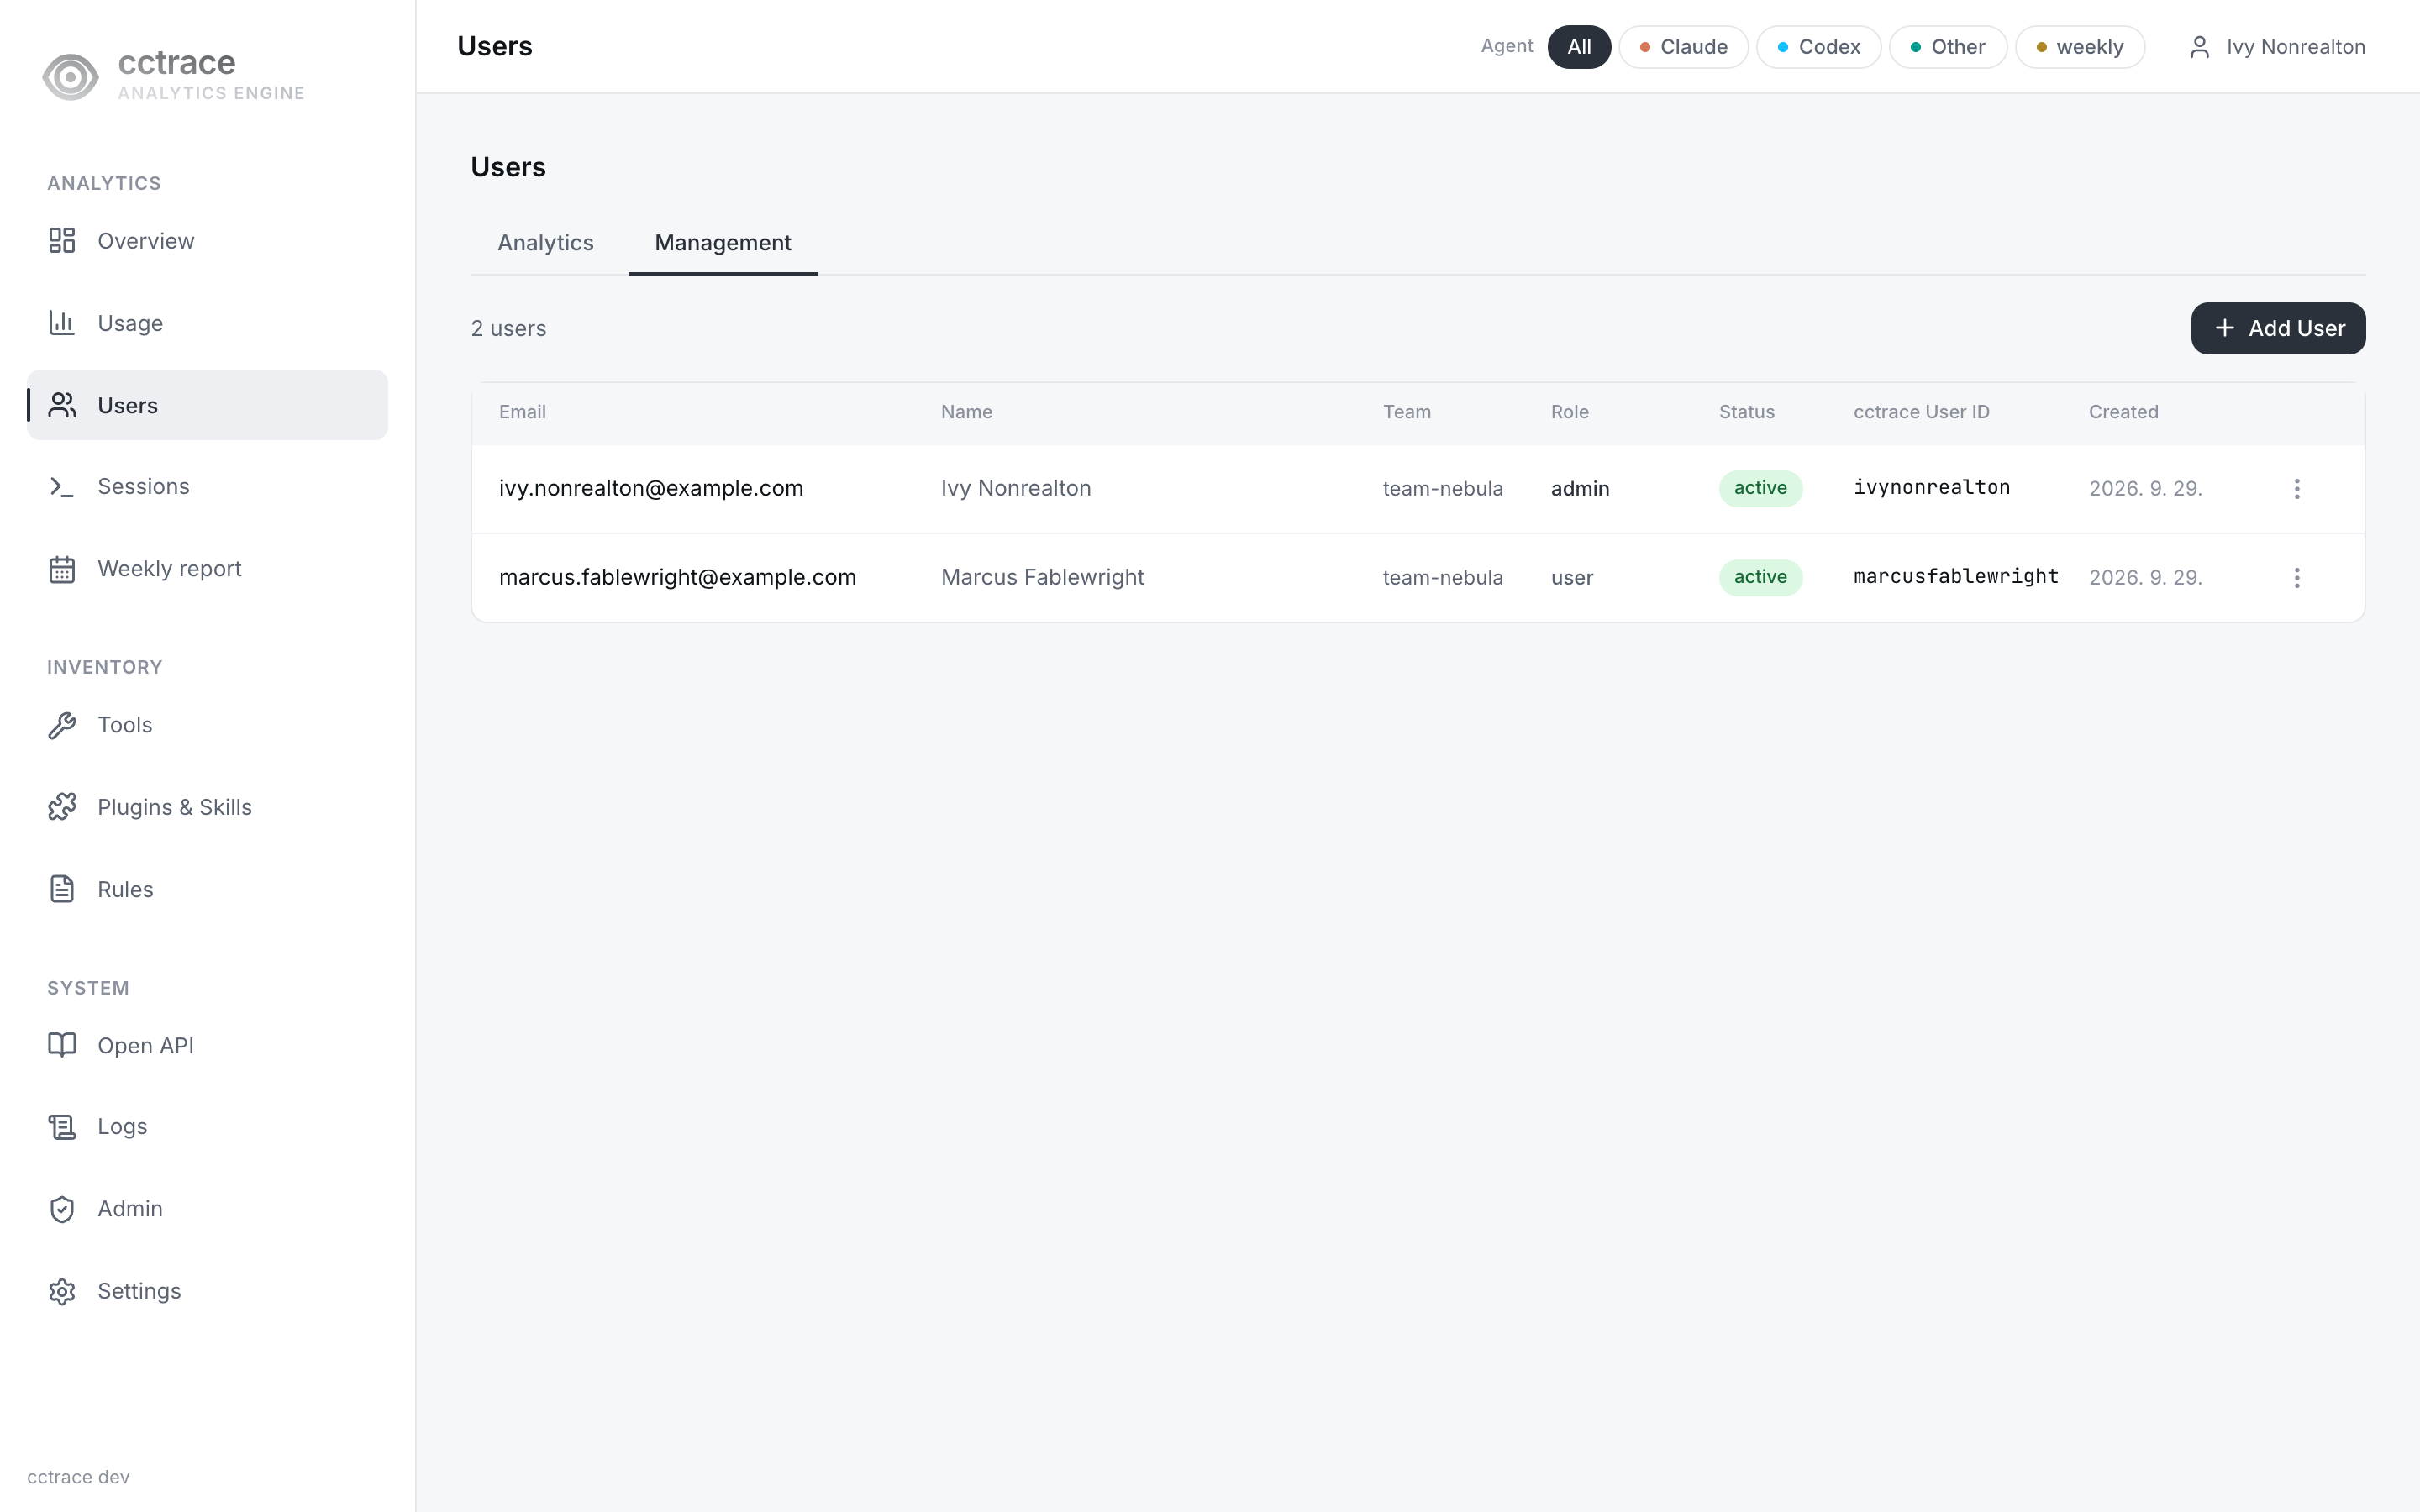Click the Settings gear icon
The image size is (2420, 1512).
click(62, 1291)
